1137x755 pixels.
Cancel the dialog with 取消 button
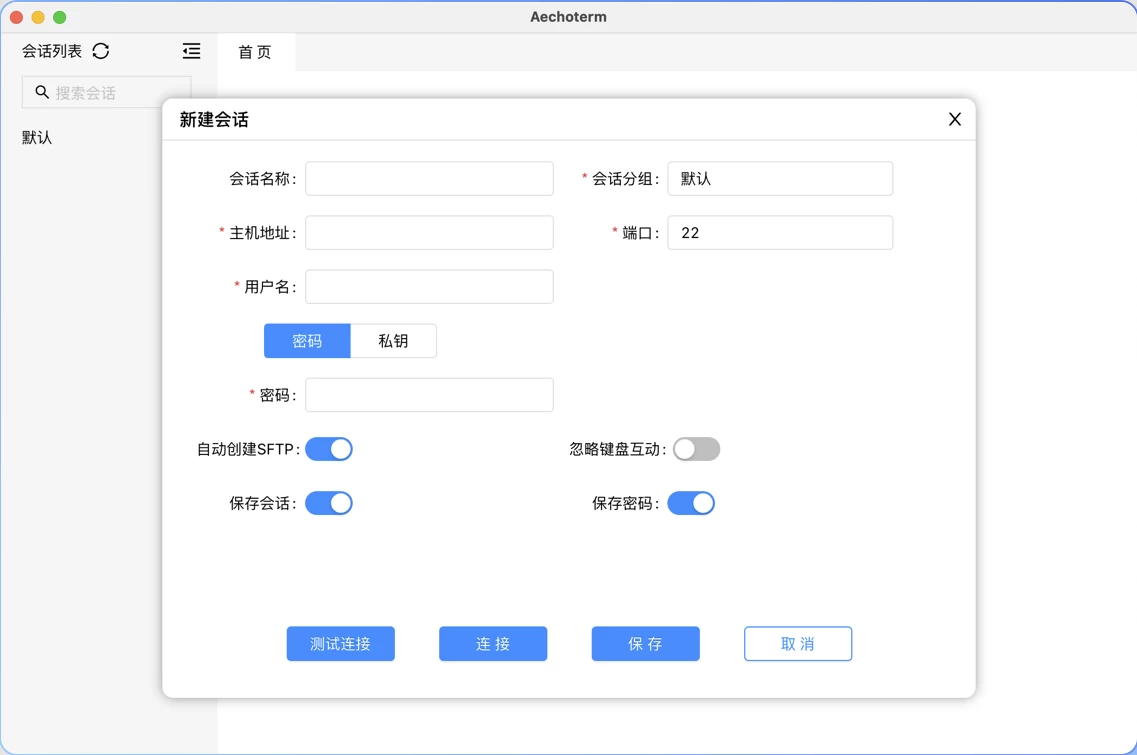[797, 644]
